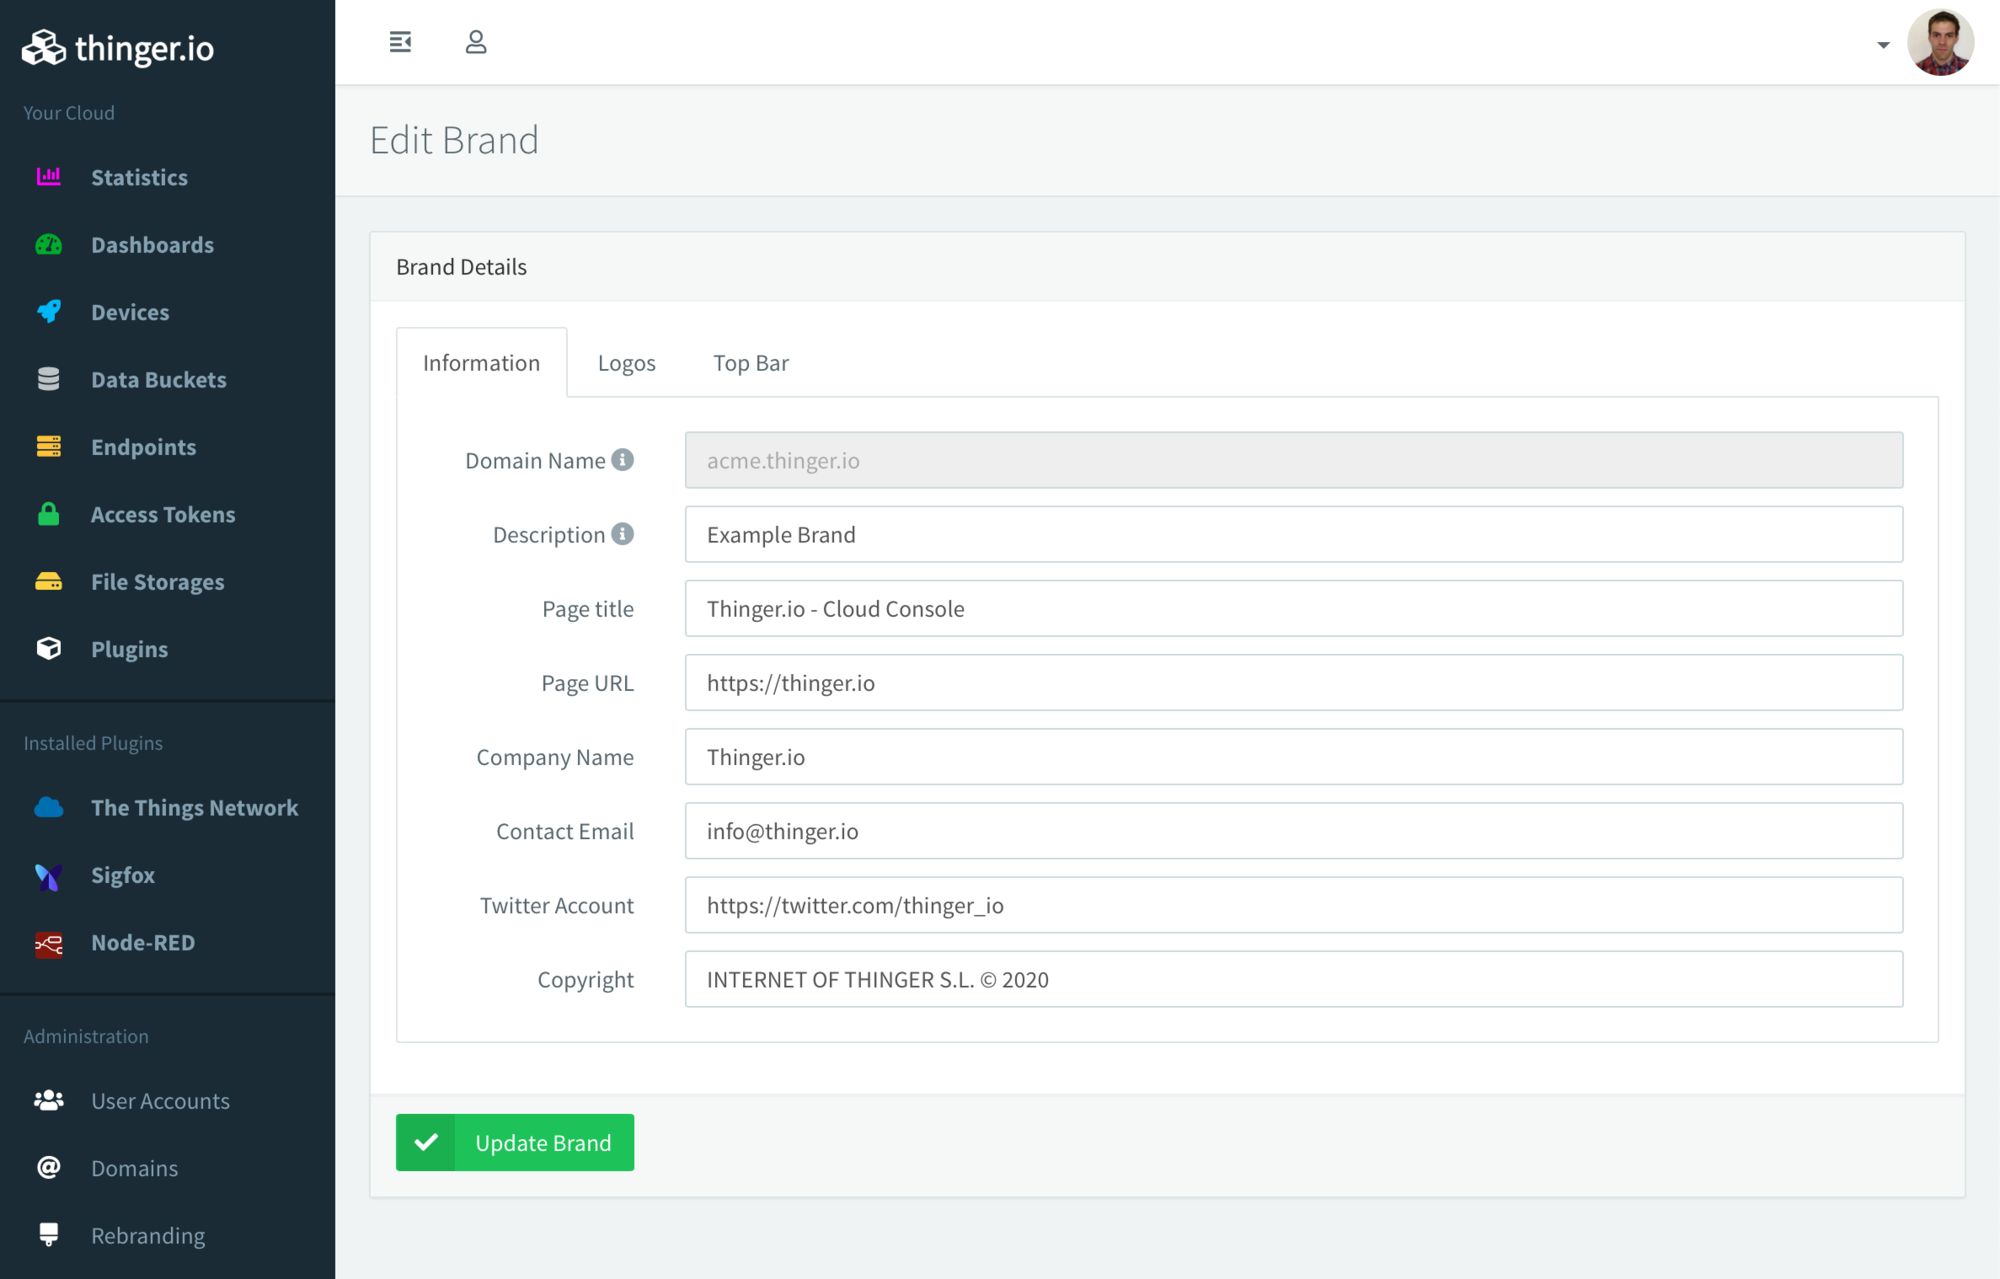Image resolution: width=2000 pixels, height=1279 pixels.
Task: Click the disabled Domain Name field
Action: (1294, 460)
